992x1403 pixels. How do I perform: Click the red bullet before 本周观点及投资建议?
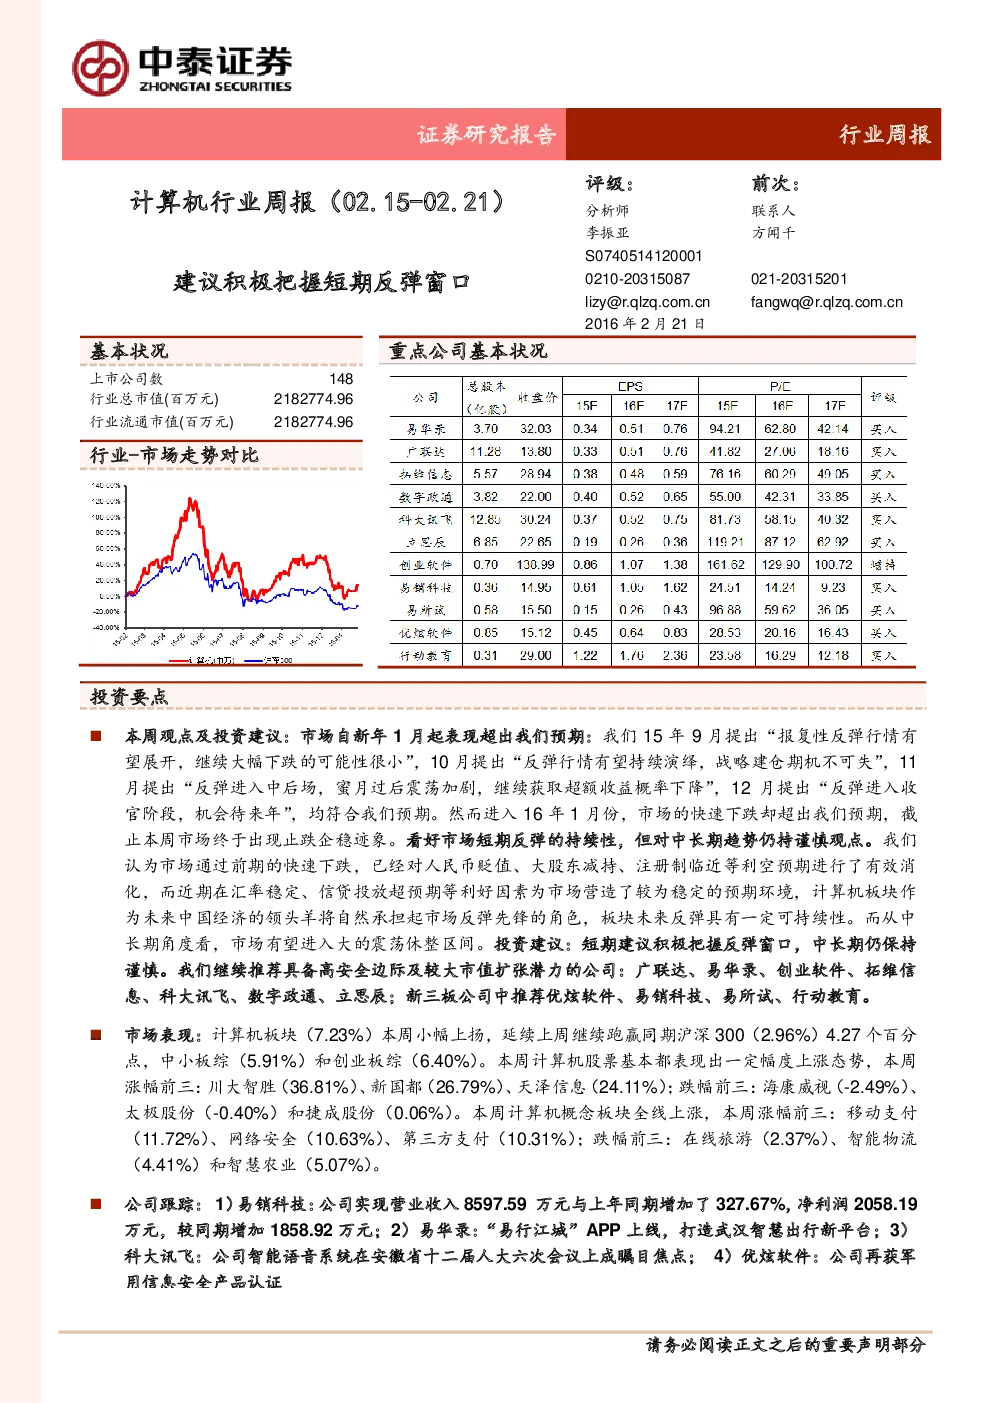pyautogui.click(x=96, y=736)
